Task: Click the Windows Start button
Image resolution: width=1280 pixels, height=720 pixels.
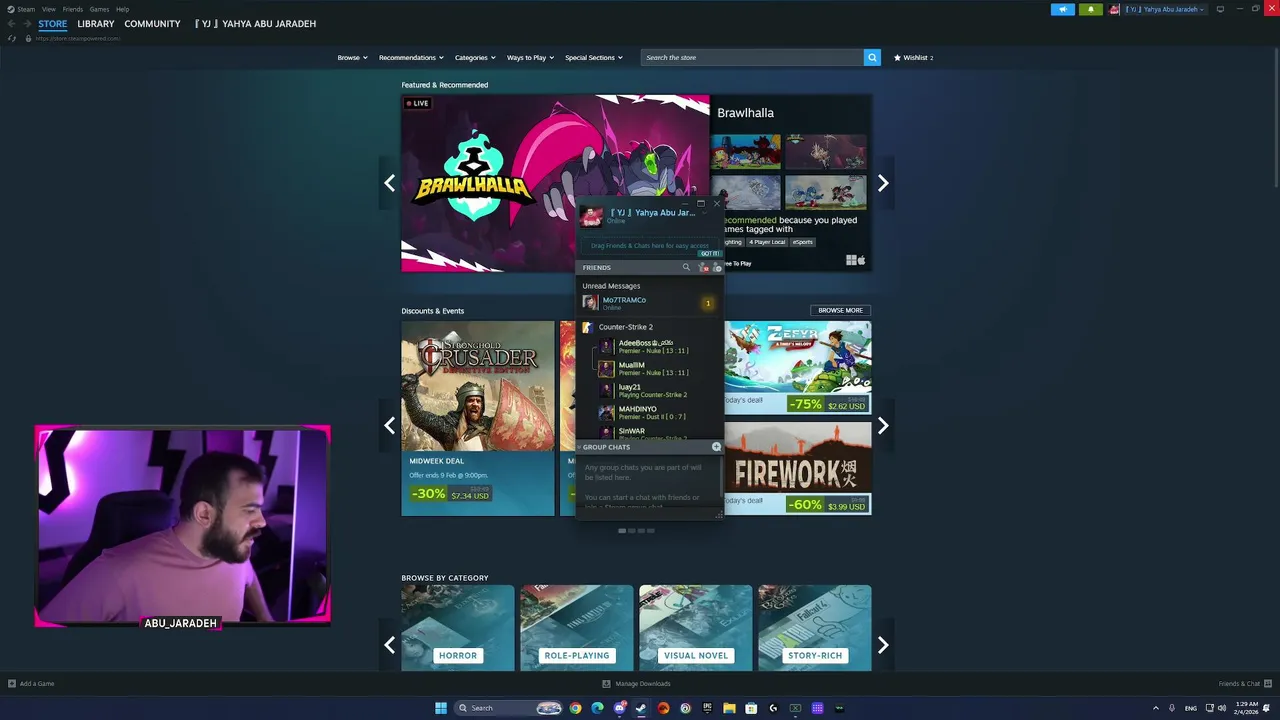Action: click(x=441, y=708)
